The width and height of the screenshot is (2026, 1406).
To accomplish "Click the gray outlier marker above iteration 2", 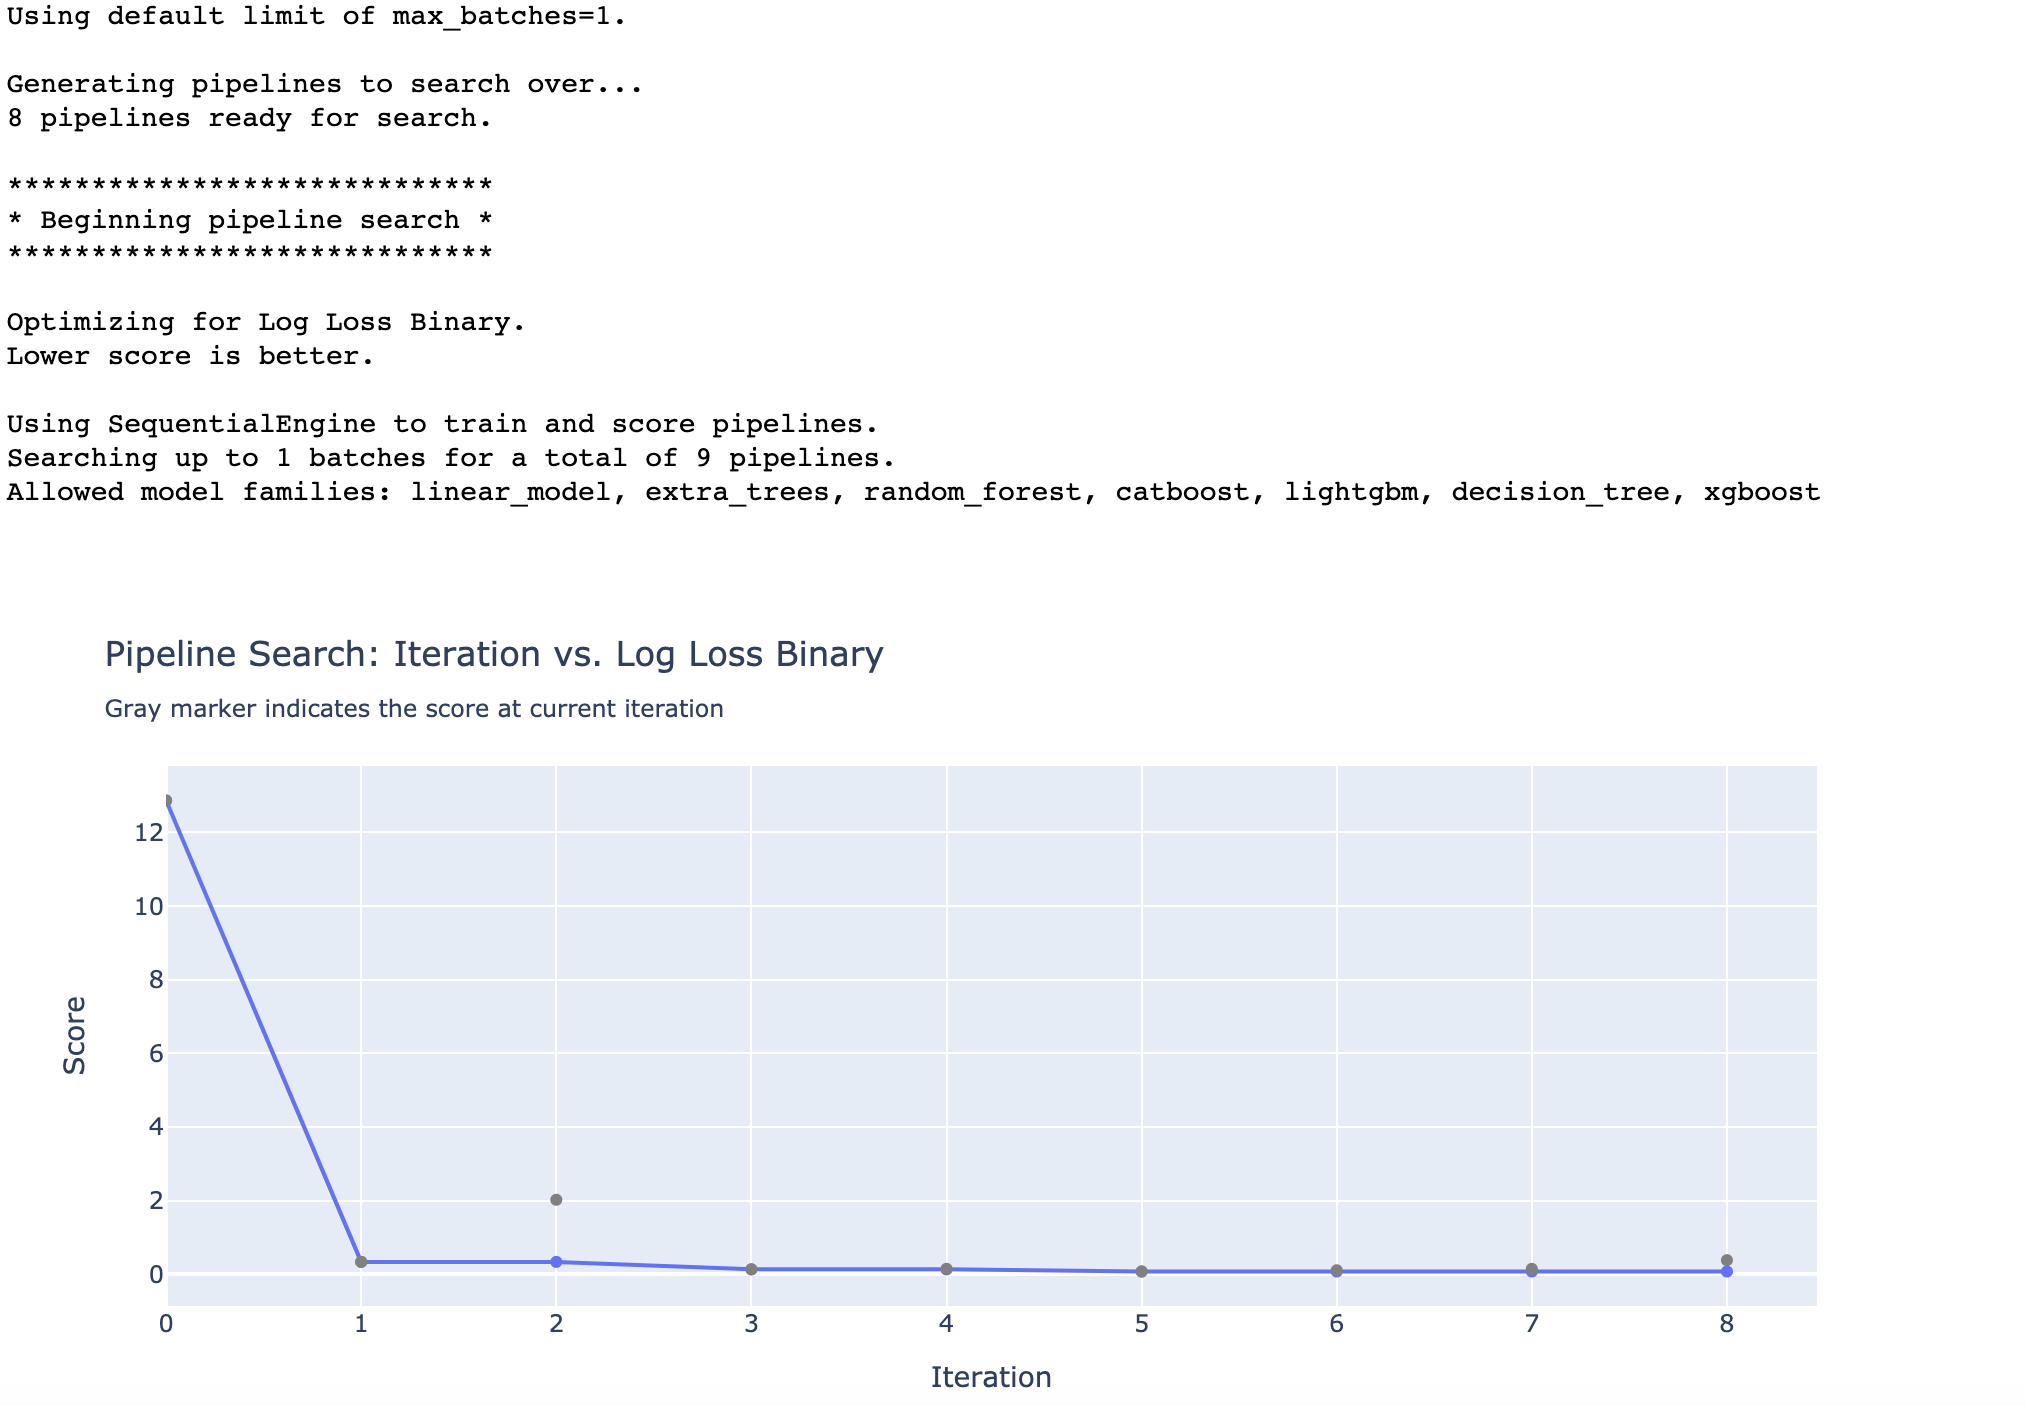I will pyautogui.click(x=556, y=1200).
